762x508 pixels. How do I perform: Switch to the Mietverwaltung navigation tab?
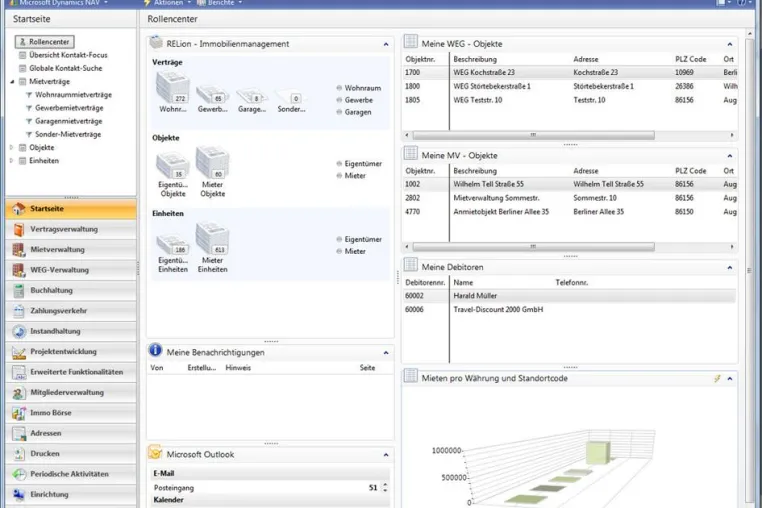coord(71,250)
